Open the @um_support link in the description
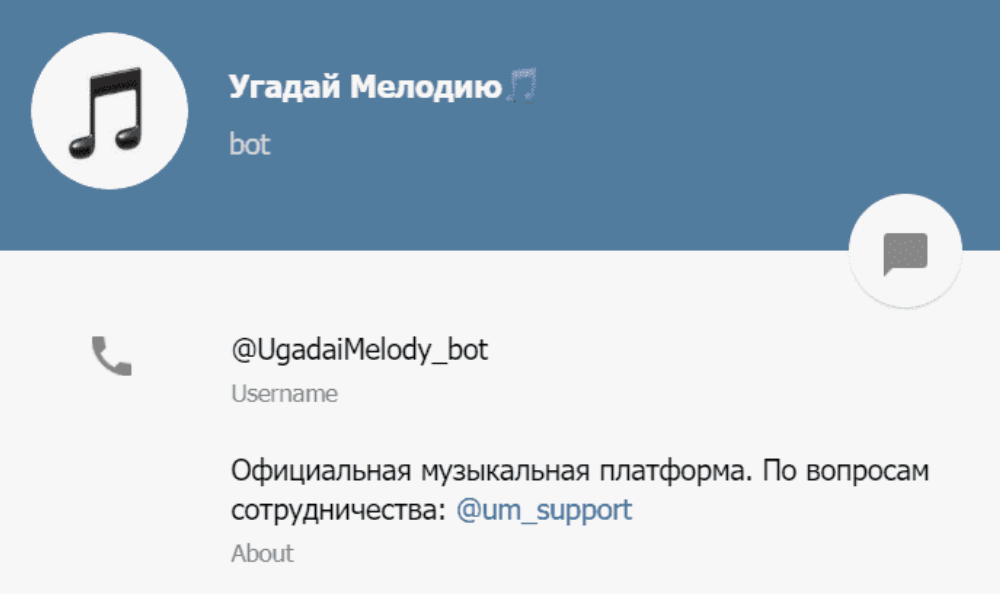Image resolution: width=1000 pixels, height=594 pixels. pos(544,509)
